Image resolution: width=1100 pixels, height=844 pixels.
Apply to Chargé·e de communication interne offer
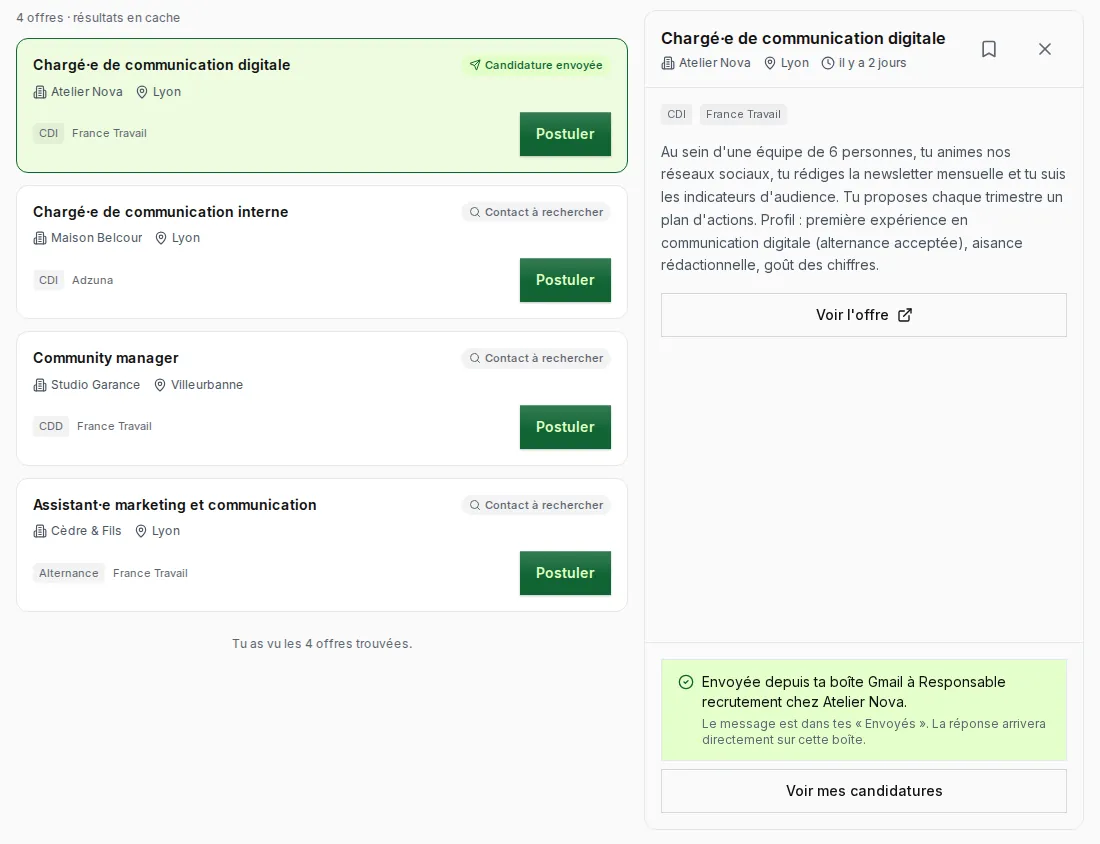565,280
